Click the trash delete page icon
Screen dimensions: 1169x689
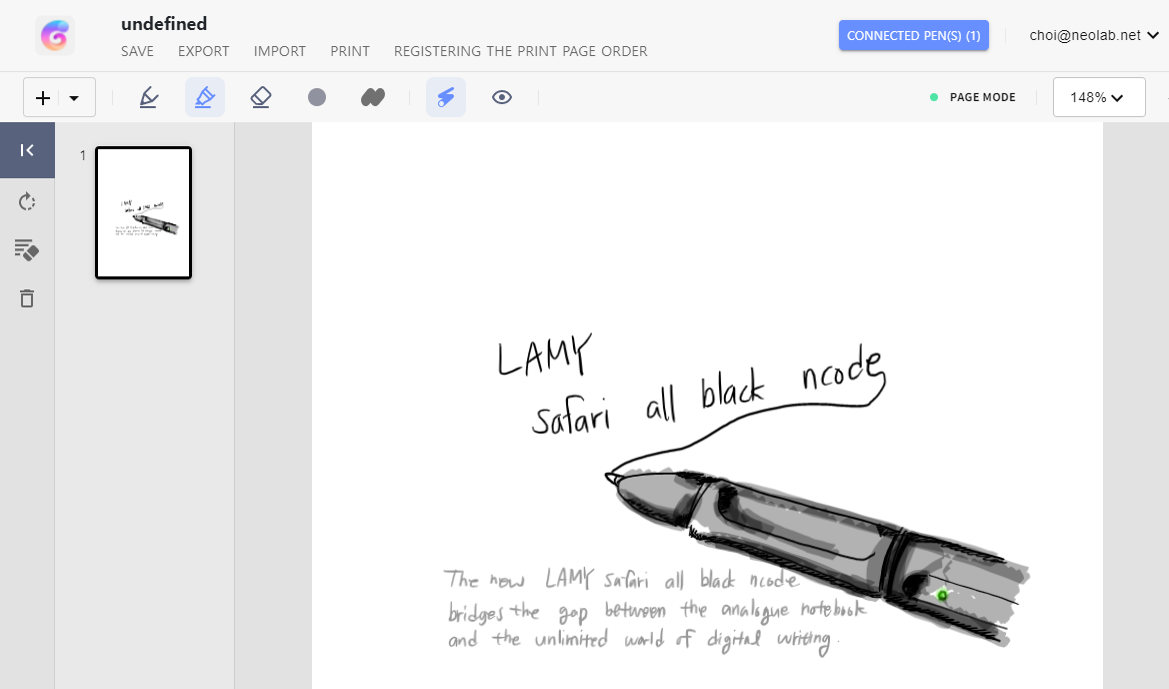point(27,298)
